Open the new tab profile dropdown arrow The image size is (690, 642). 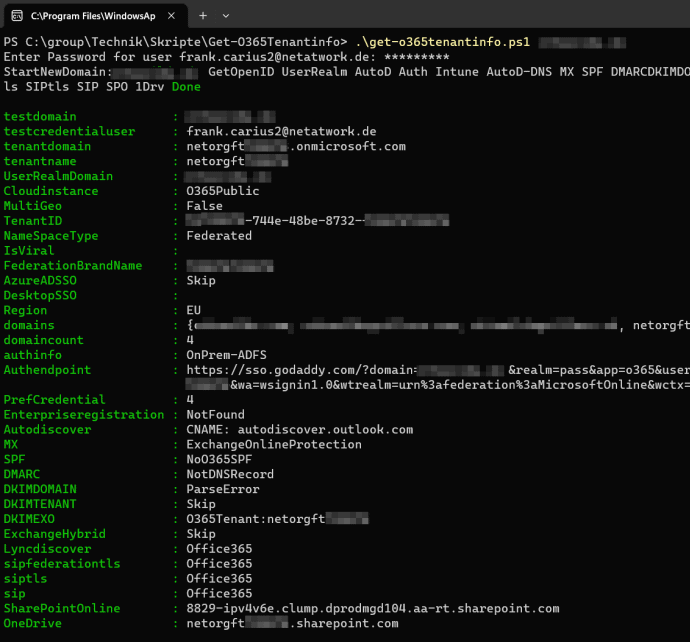tap(226, 16)
